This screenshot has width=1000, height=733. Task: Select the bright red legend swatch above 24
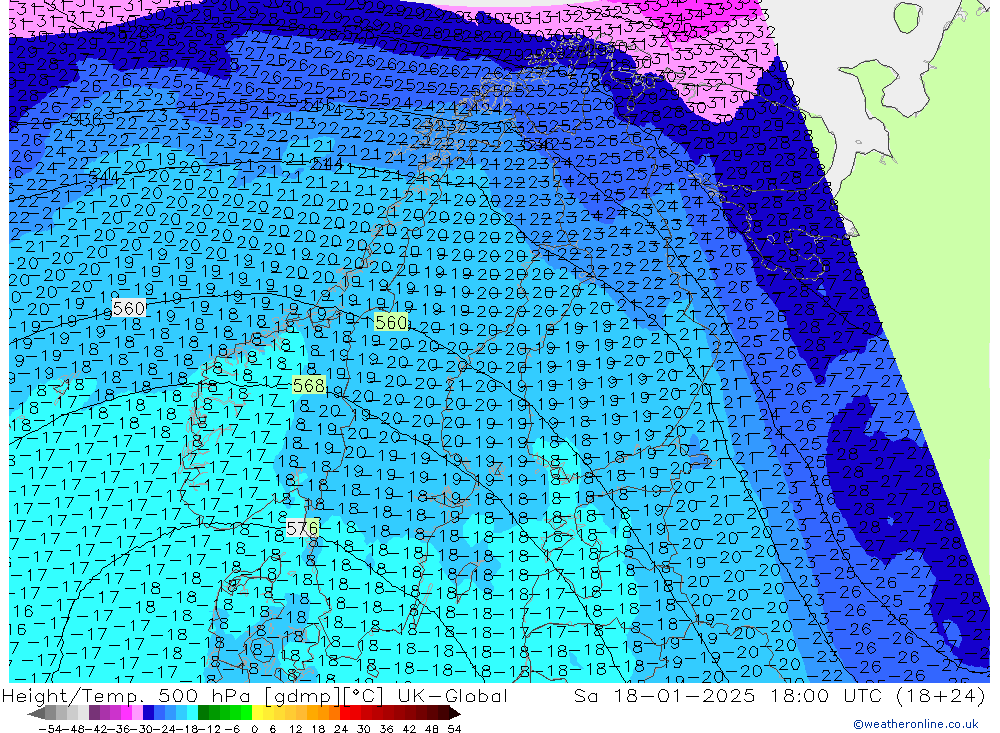(x=345, y=714)
